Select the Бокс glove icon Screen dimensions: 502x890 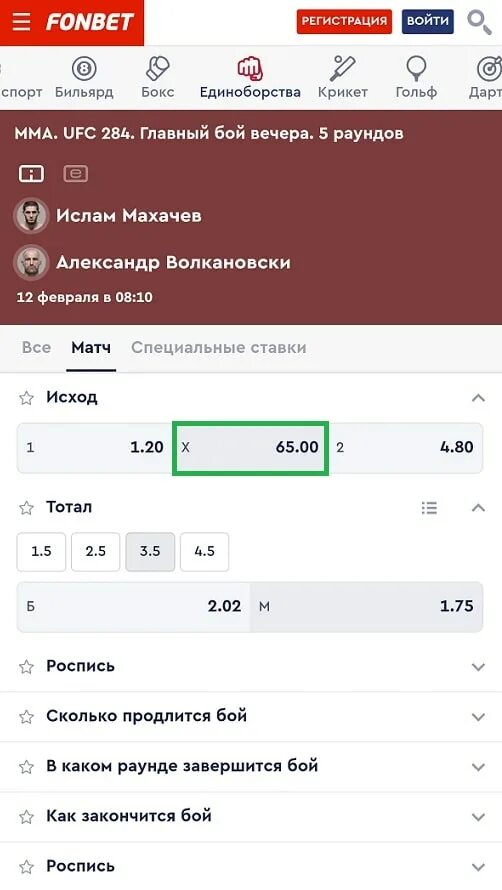157,69
